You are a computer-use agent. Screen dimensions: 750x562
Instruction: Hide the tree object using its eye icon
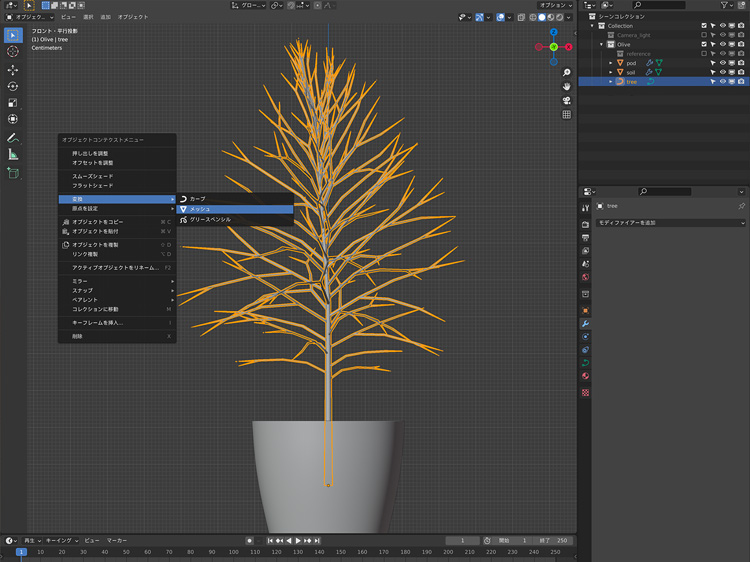click(x=723, y=81)
